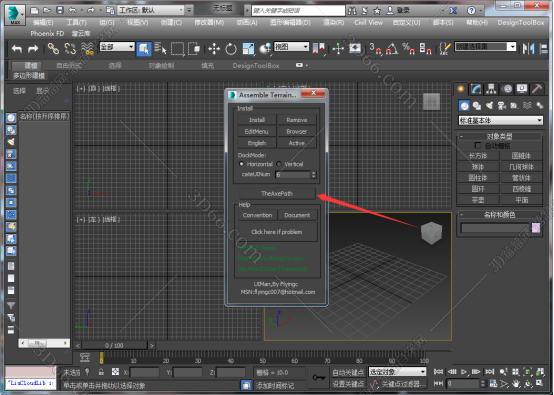Image resolution: width=554 pixels, height=395 pixels.
Task: Open standard primitives category dropdown
Action: [x=500, y=120]
